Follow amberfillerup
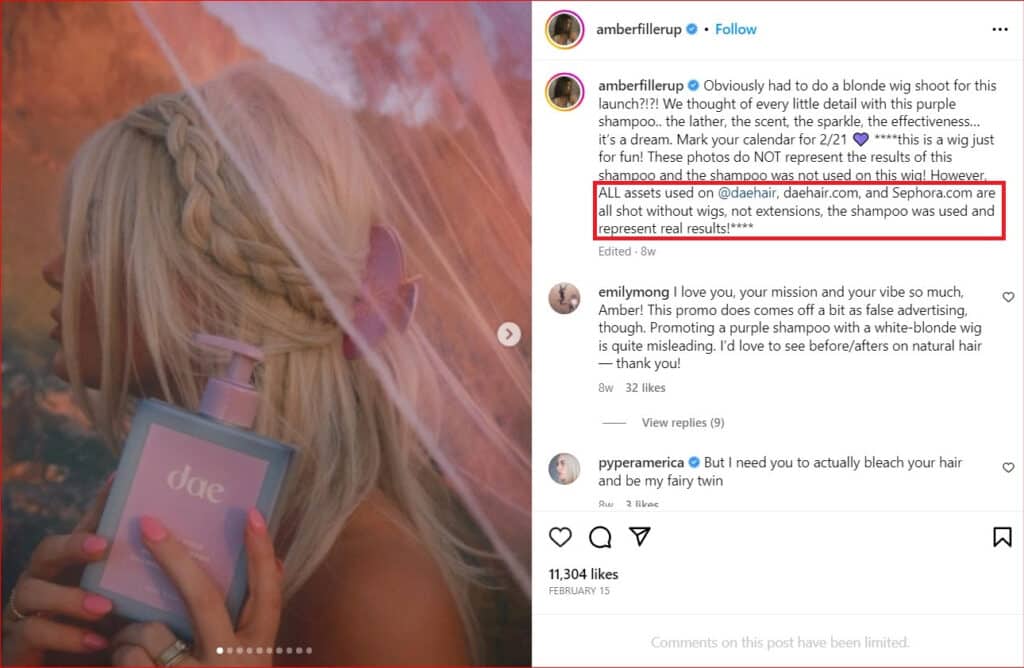 [x=735, y=29]
